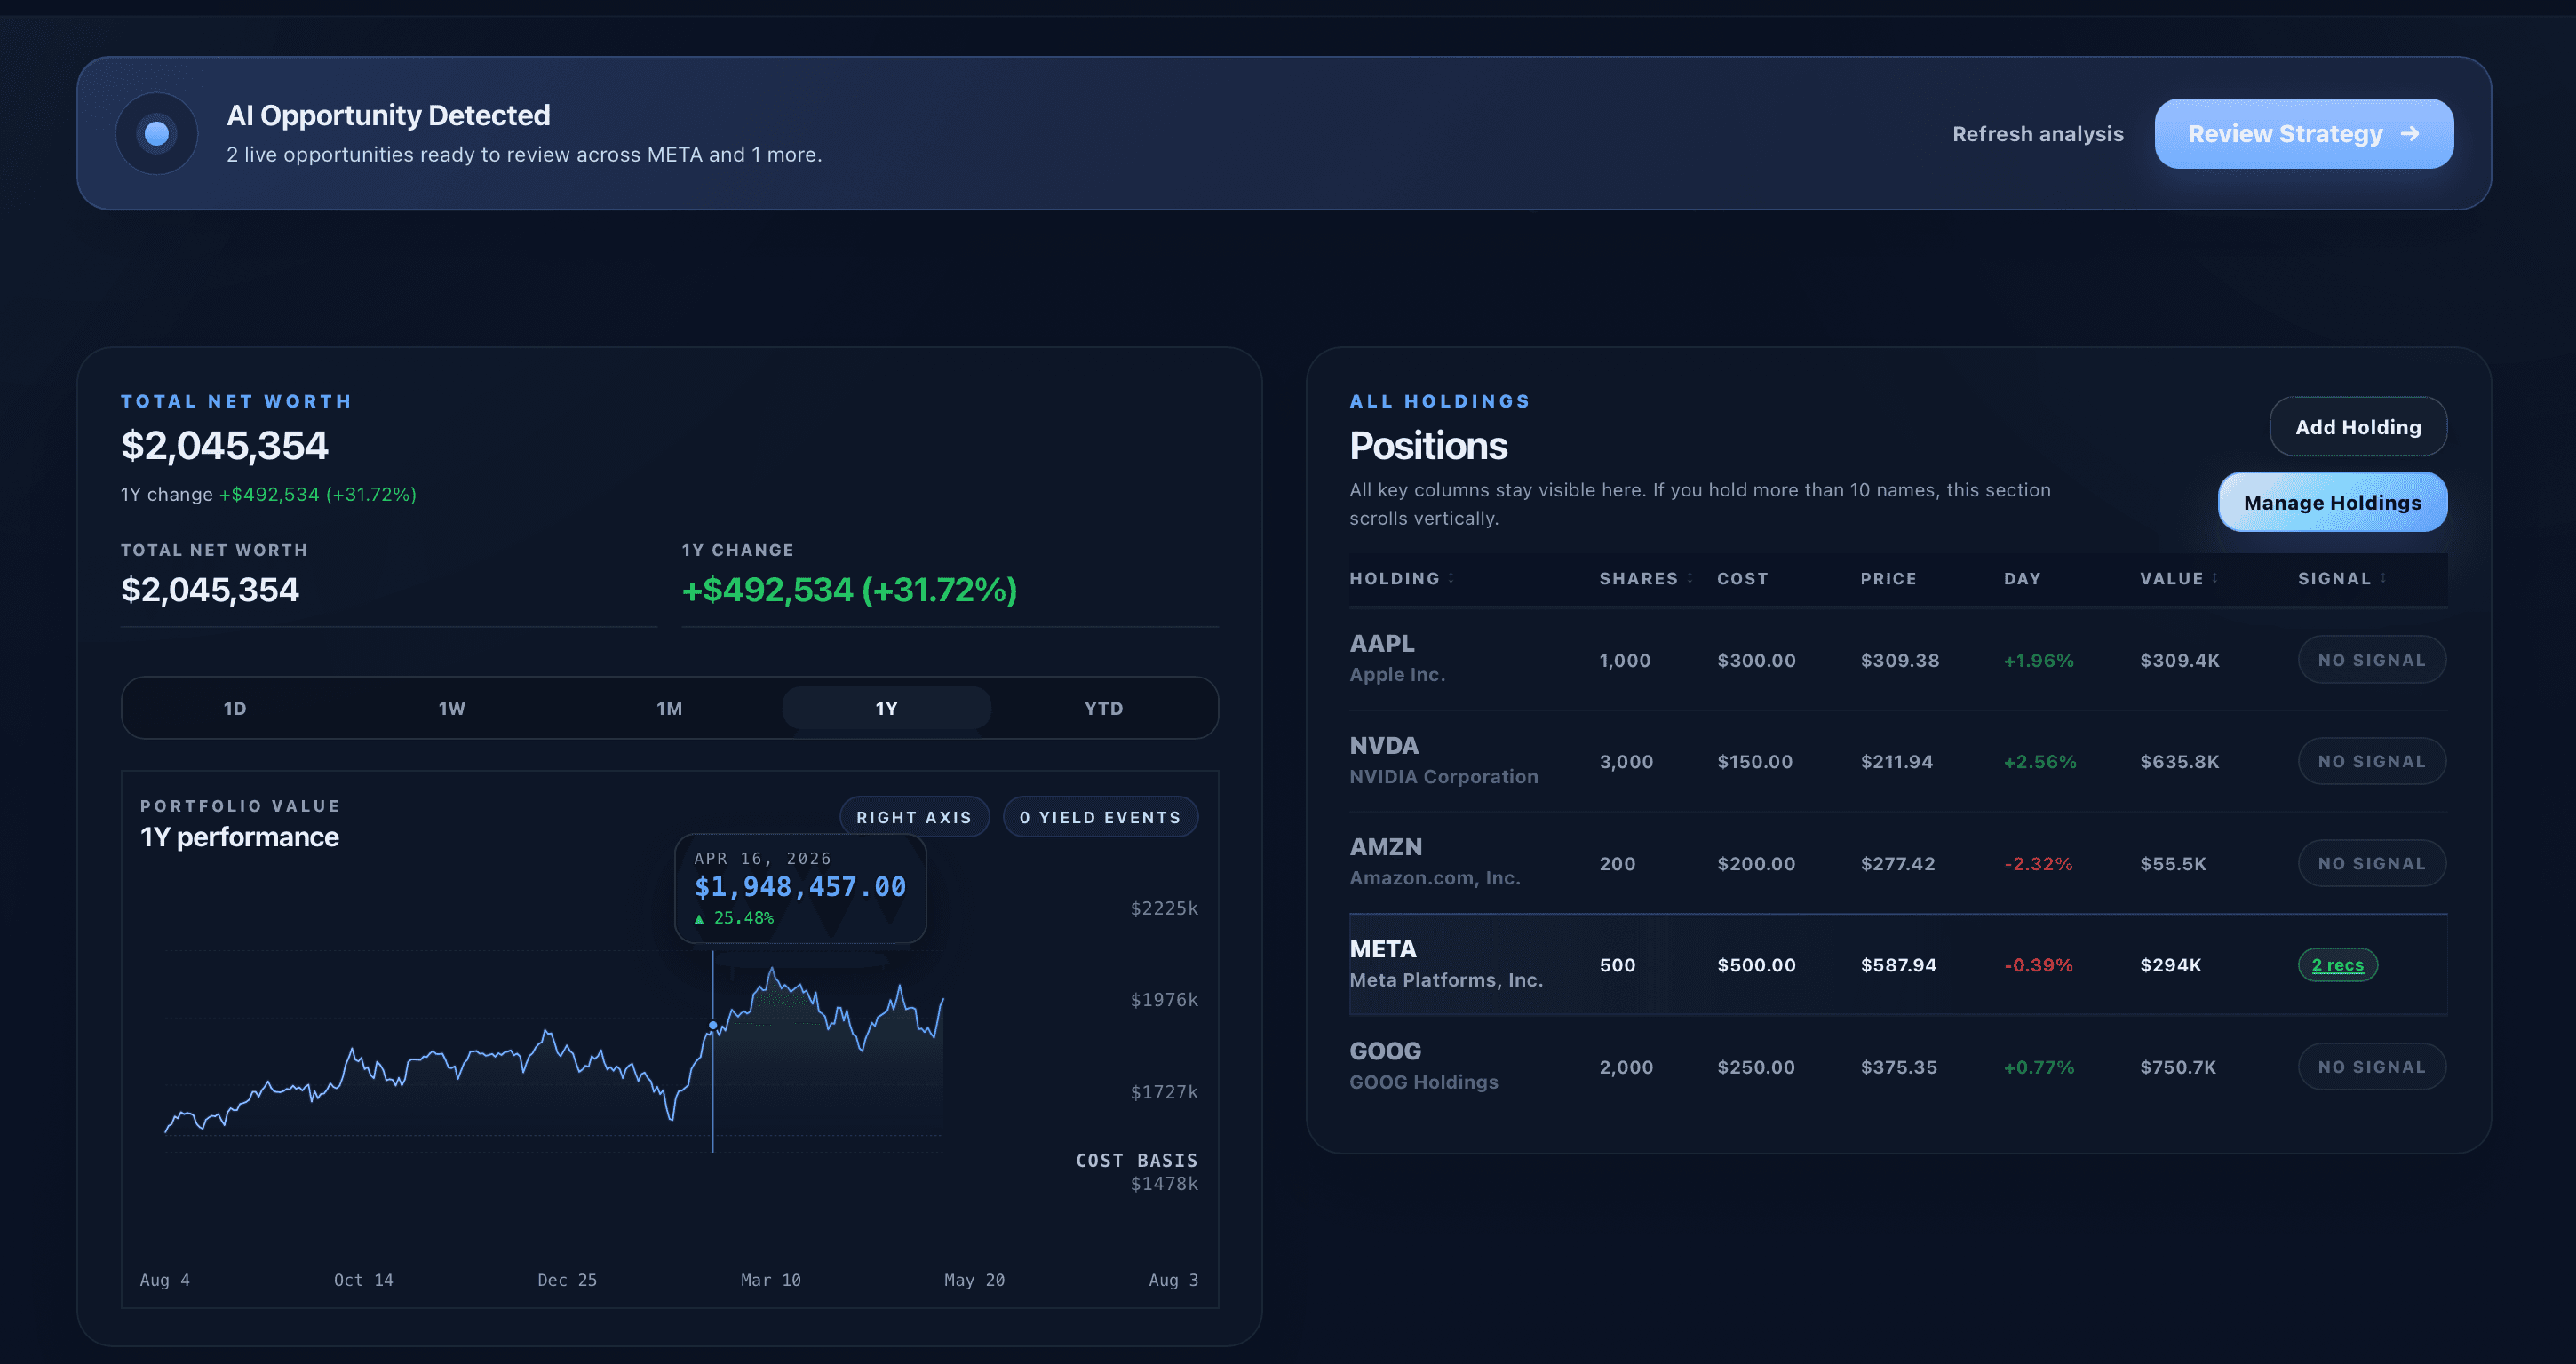Click AMZN shares count 200
Image resolution: width=2576 pixels, height=1364 pixels.
[x=1617, y=864]
